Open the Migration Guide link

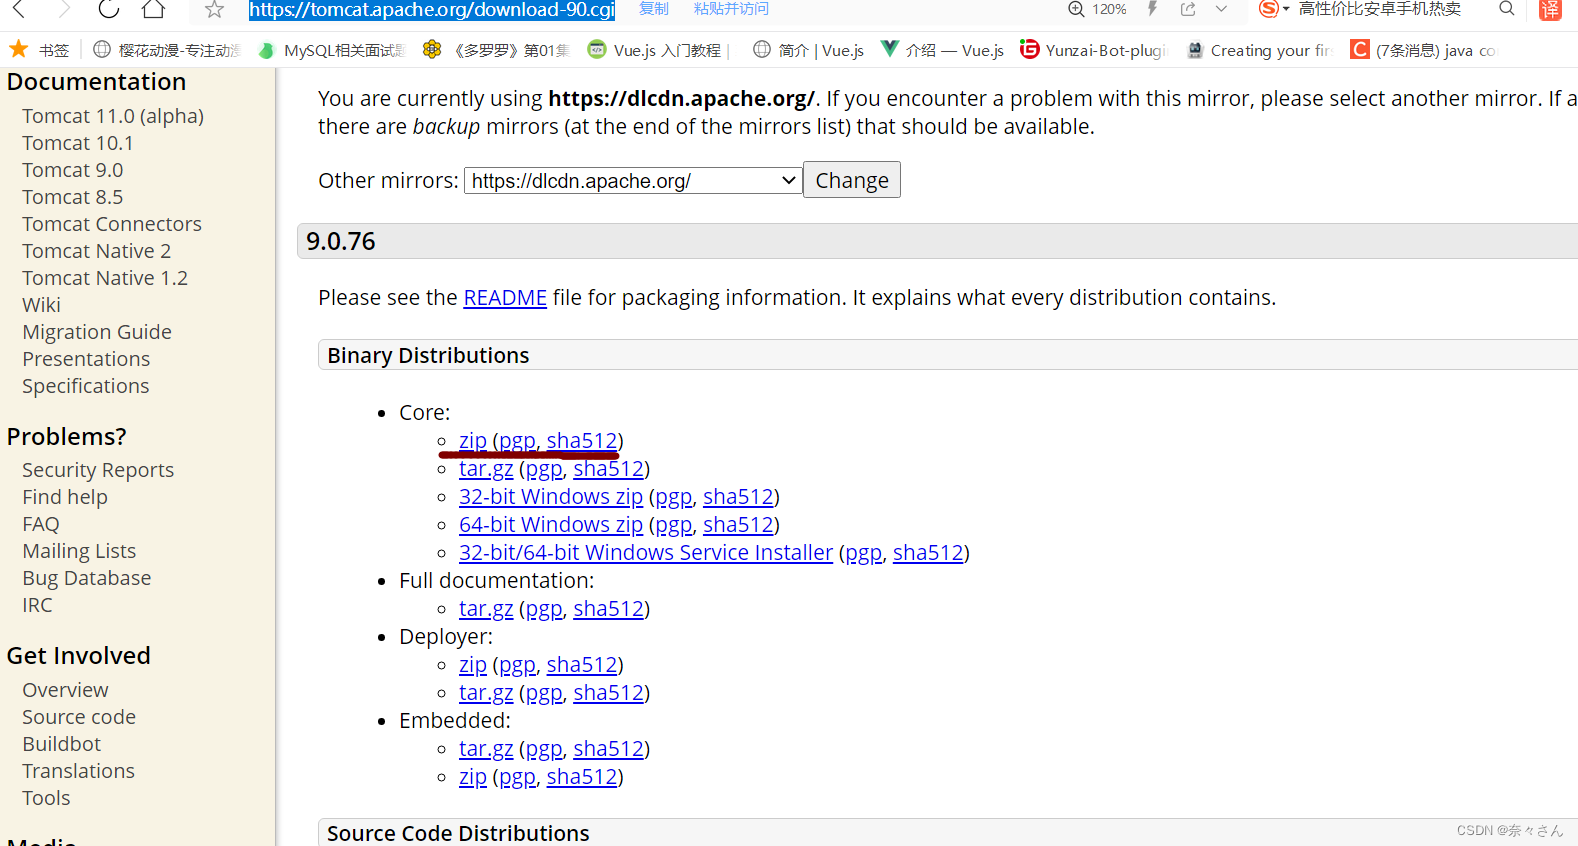[x=97, y=332]
